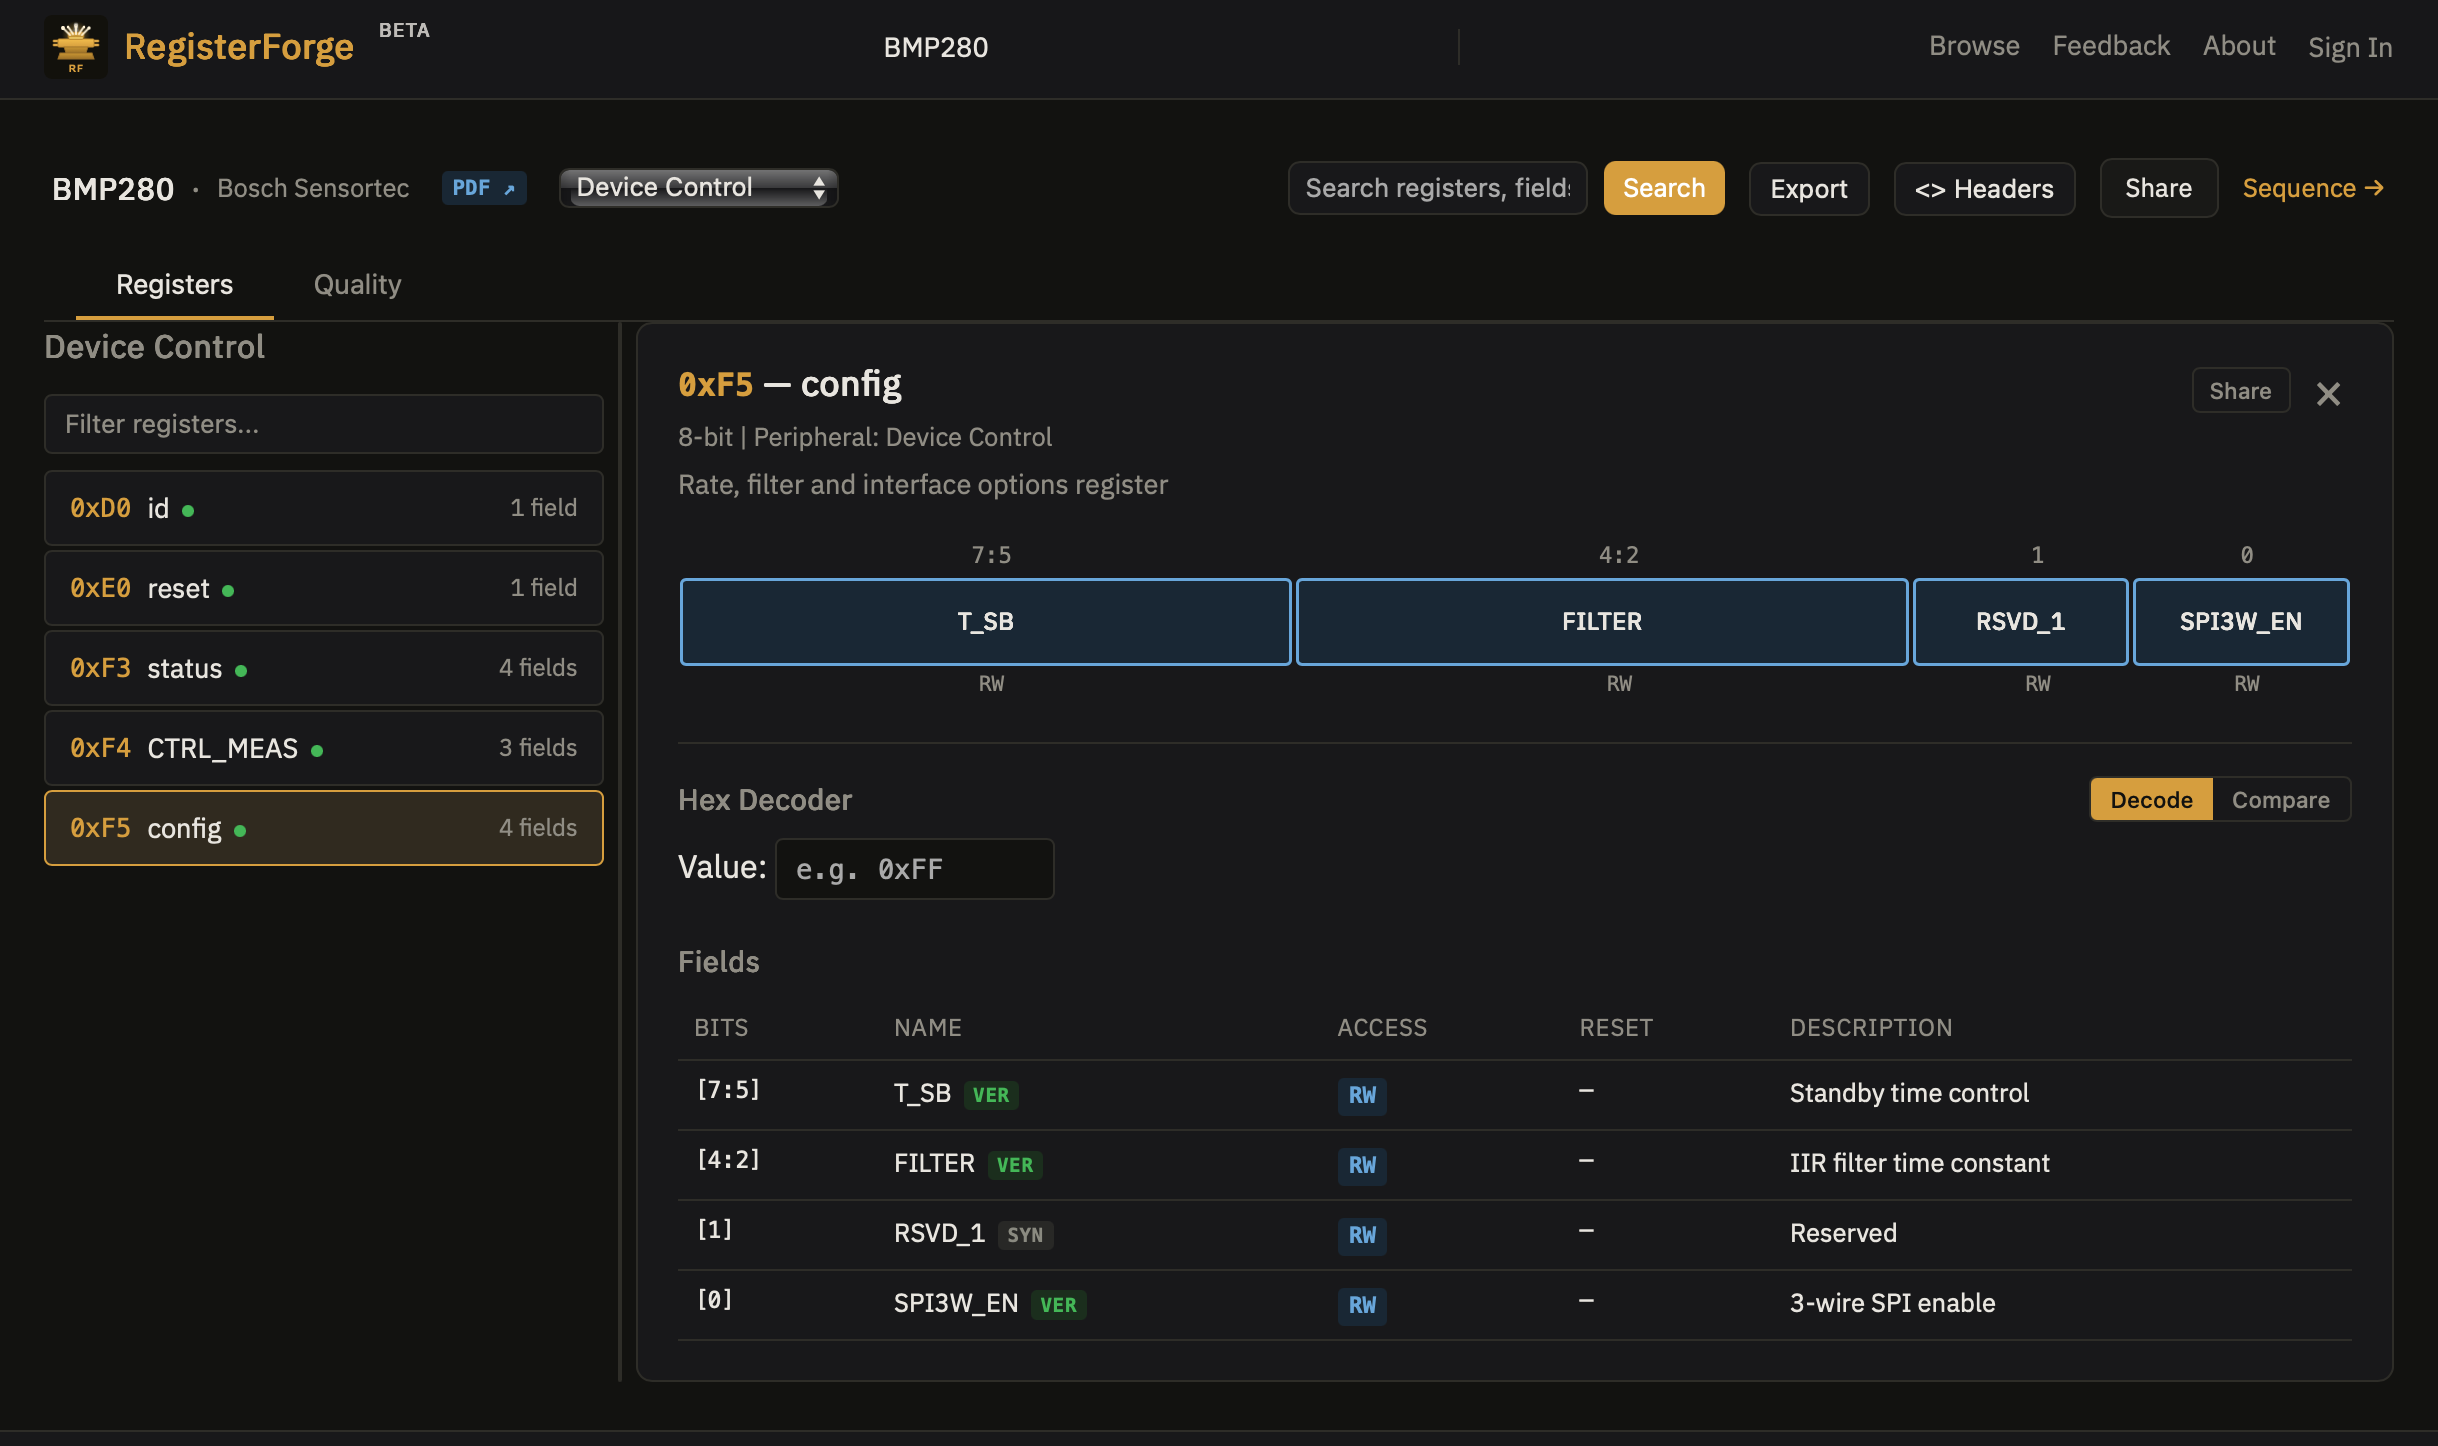Select the 0xF4 CTRL_MEAS register

323,748
